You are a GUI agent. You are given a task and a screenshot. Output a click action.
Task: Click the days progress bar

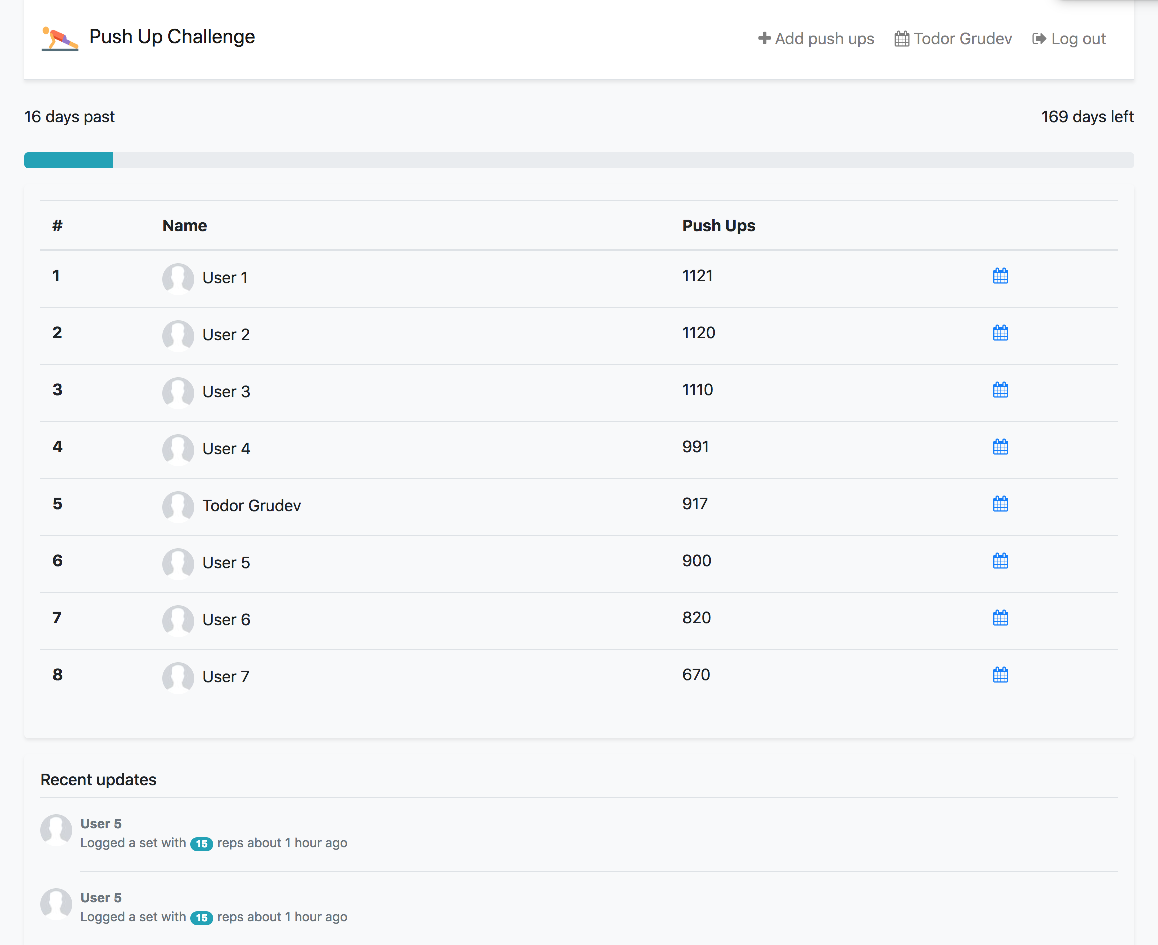578,160
